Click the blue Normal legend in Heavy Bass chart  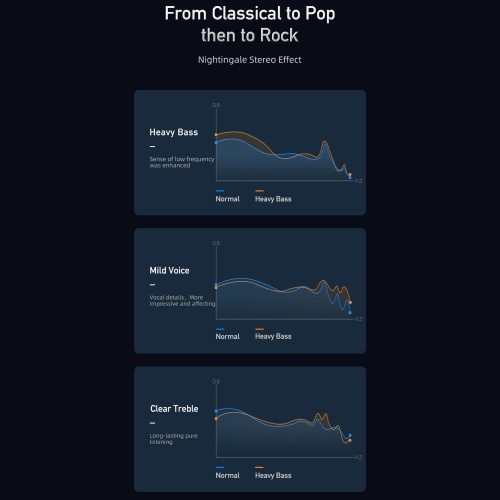[227, 199]
